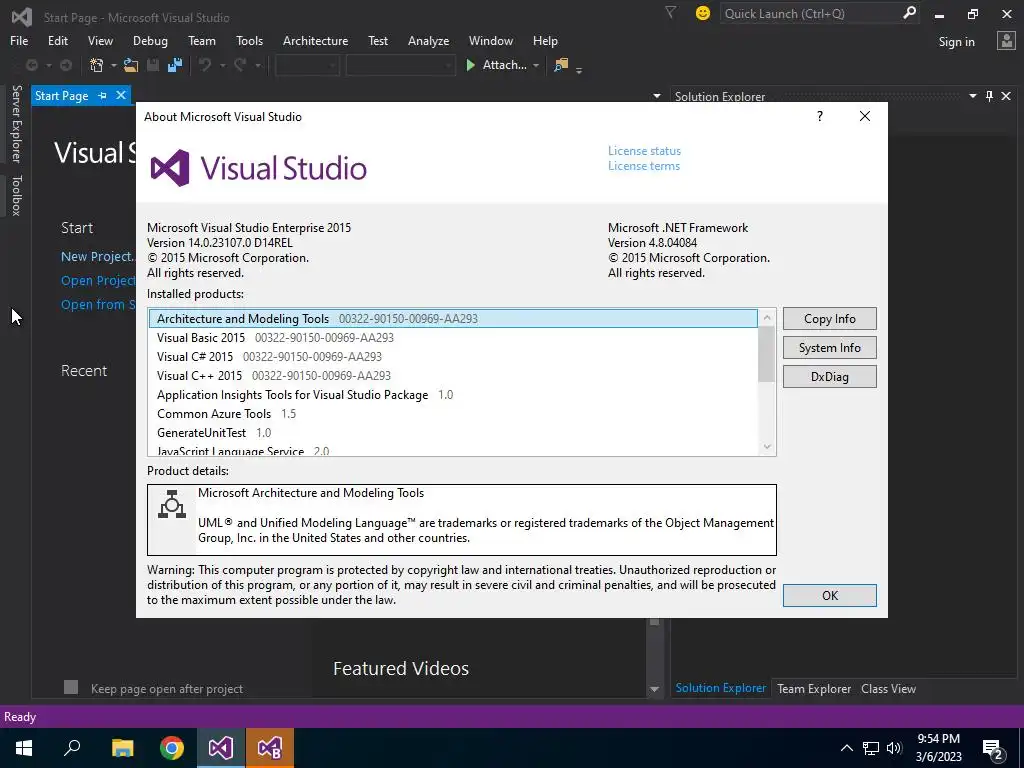The image size is (1024, 768).
Task: Select Visual C++ 2015 in installed products
Action: [x=453, y=376]
